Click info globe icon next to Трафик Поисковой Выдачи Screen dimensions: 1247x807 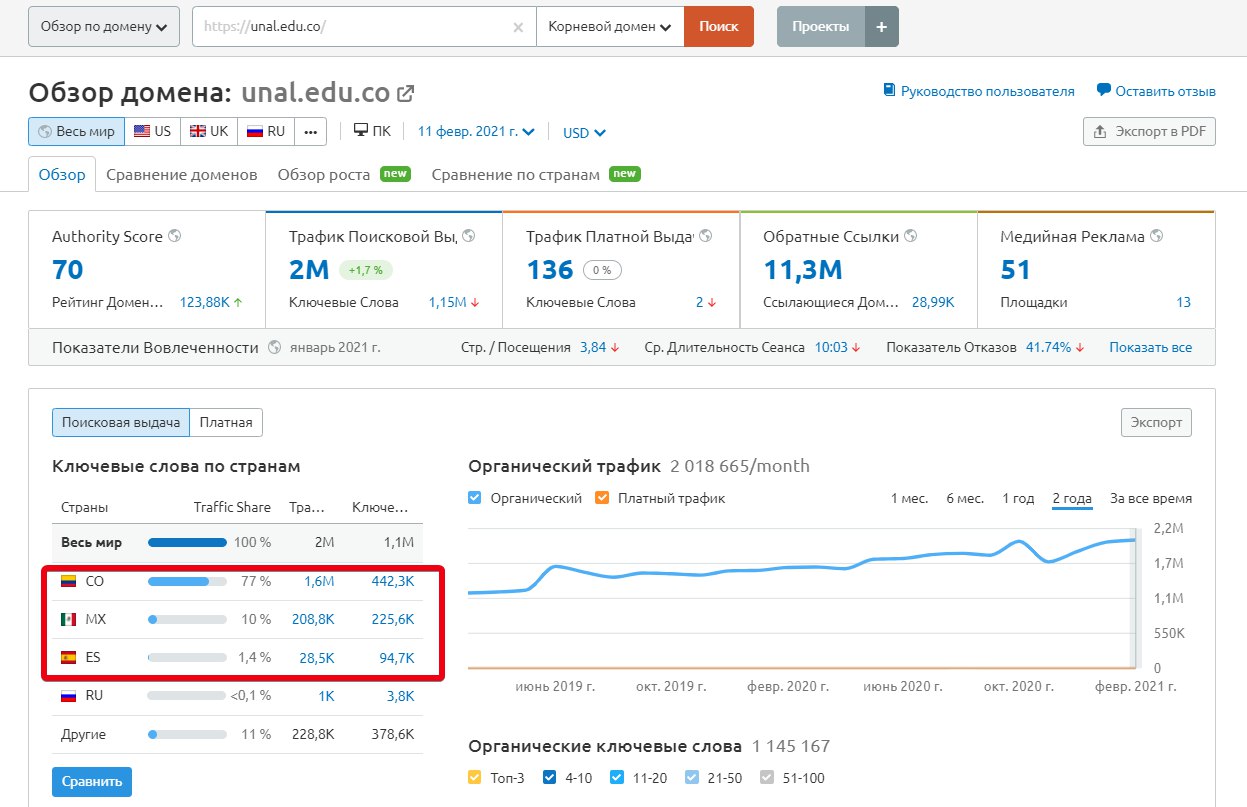[x=469, y=237]
